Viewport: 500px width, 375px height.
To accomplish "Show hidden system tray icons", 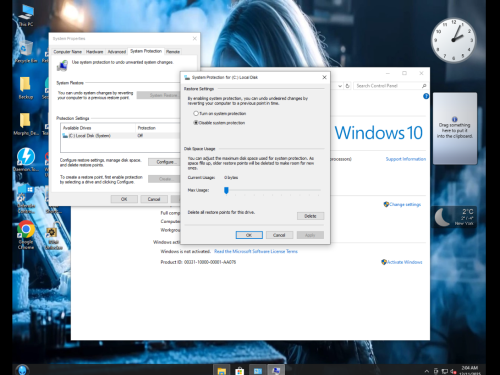I will (x=426, y=371).
